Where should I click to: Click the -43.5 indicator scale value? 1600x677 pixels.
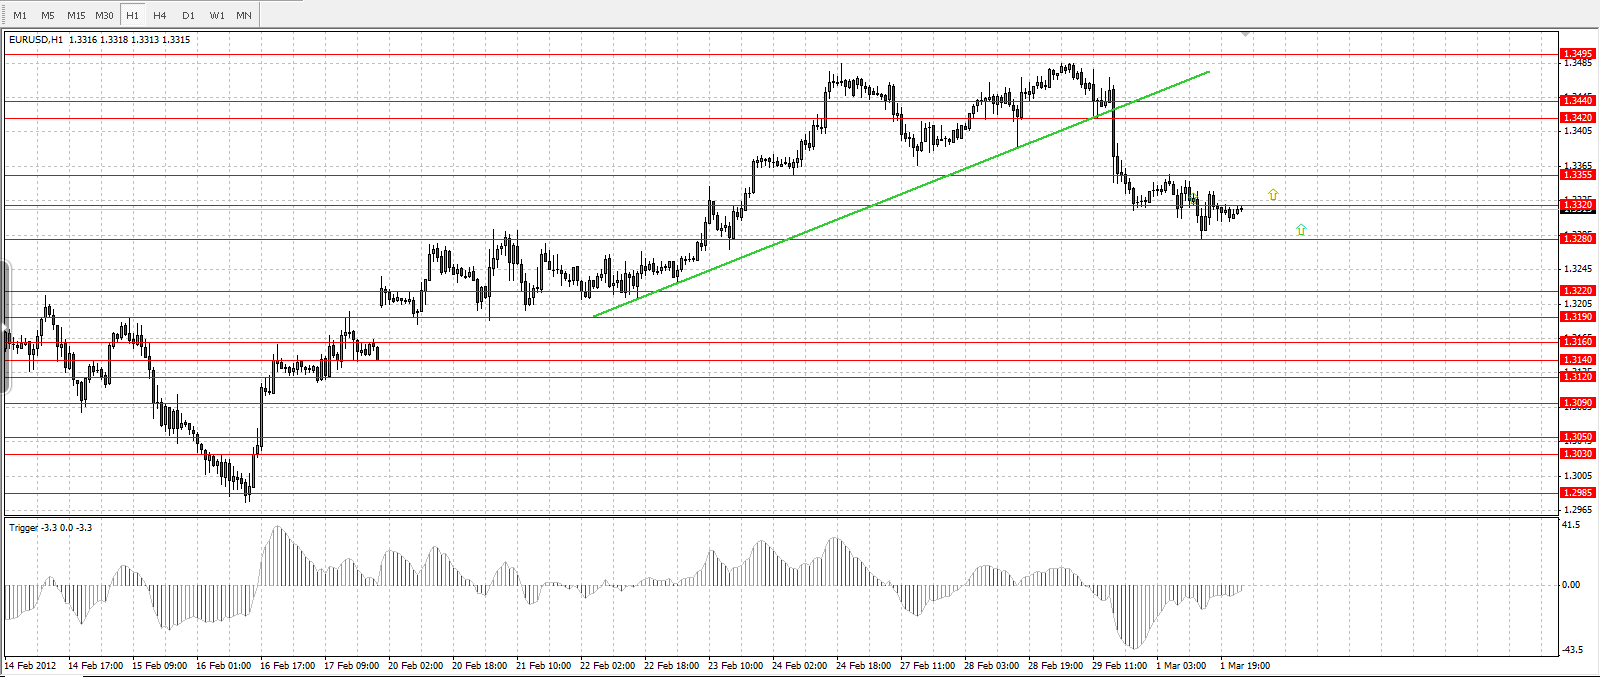point(1571,650)
